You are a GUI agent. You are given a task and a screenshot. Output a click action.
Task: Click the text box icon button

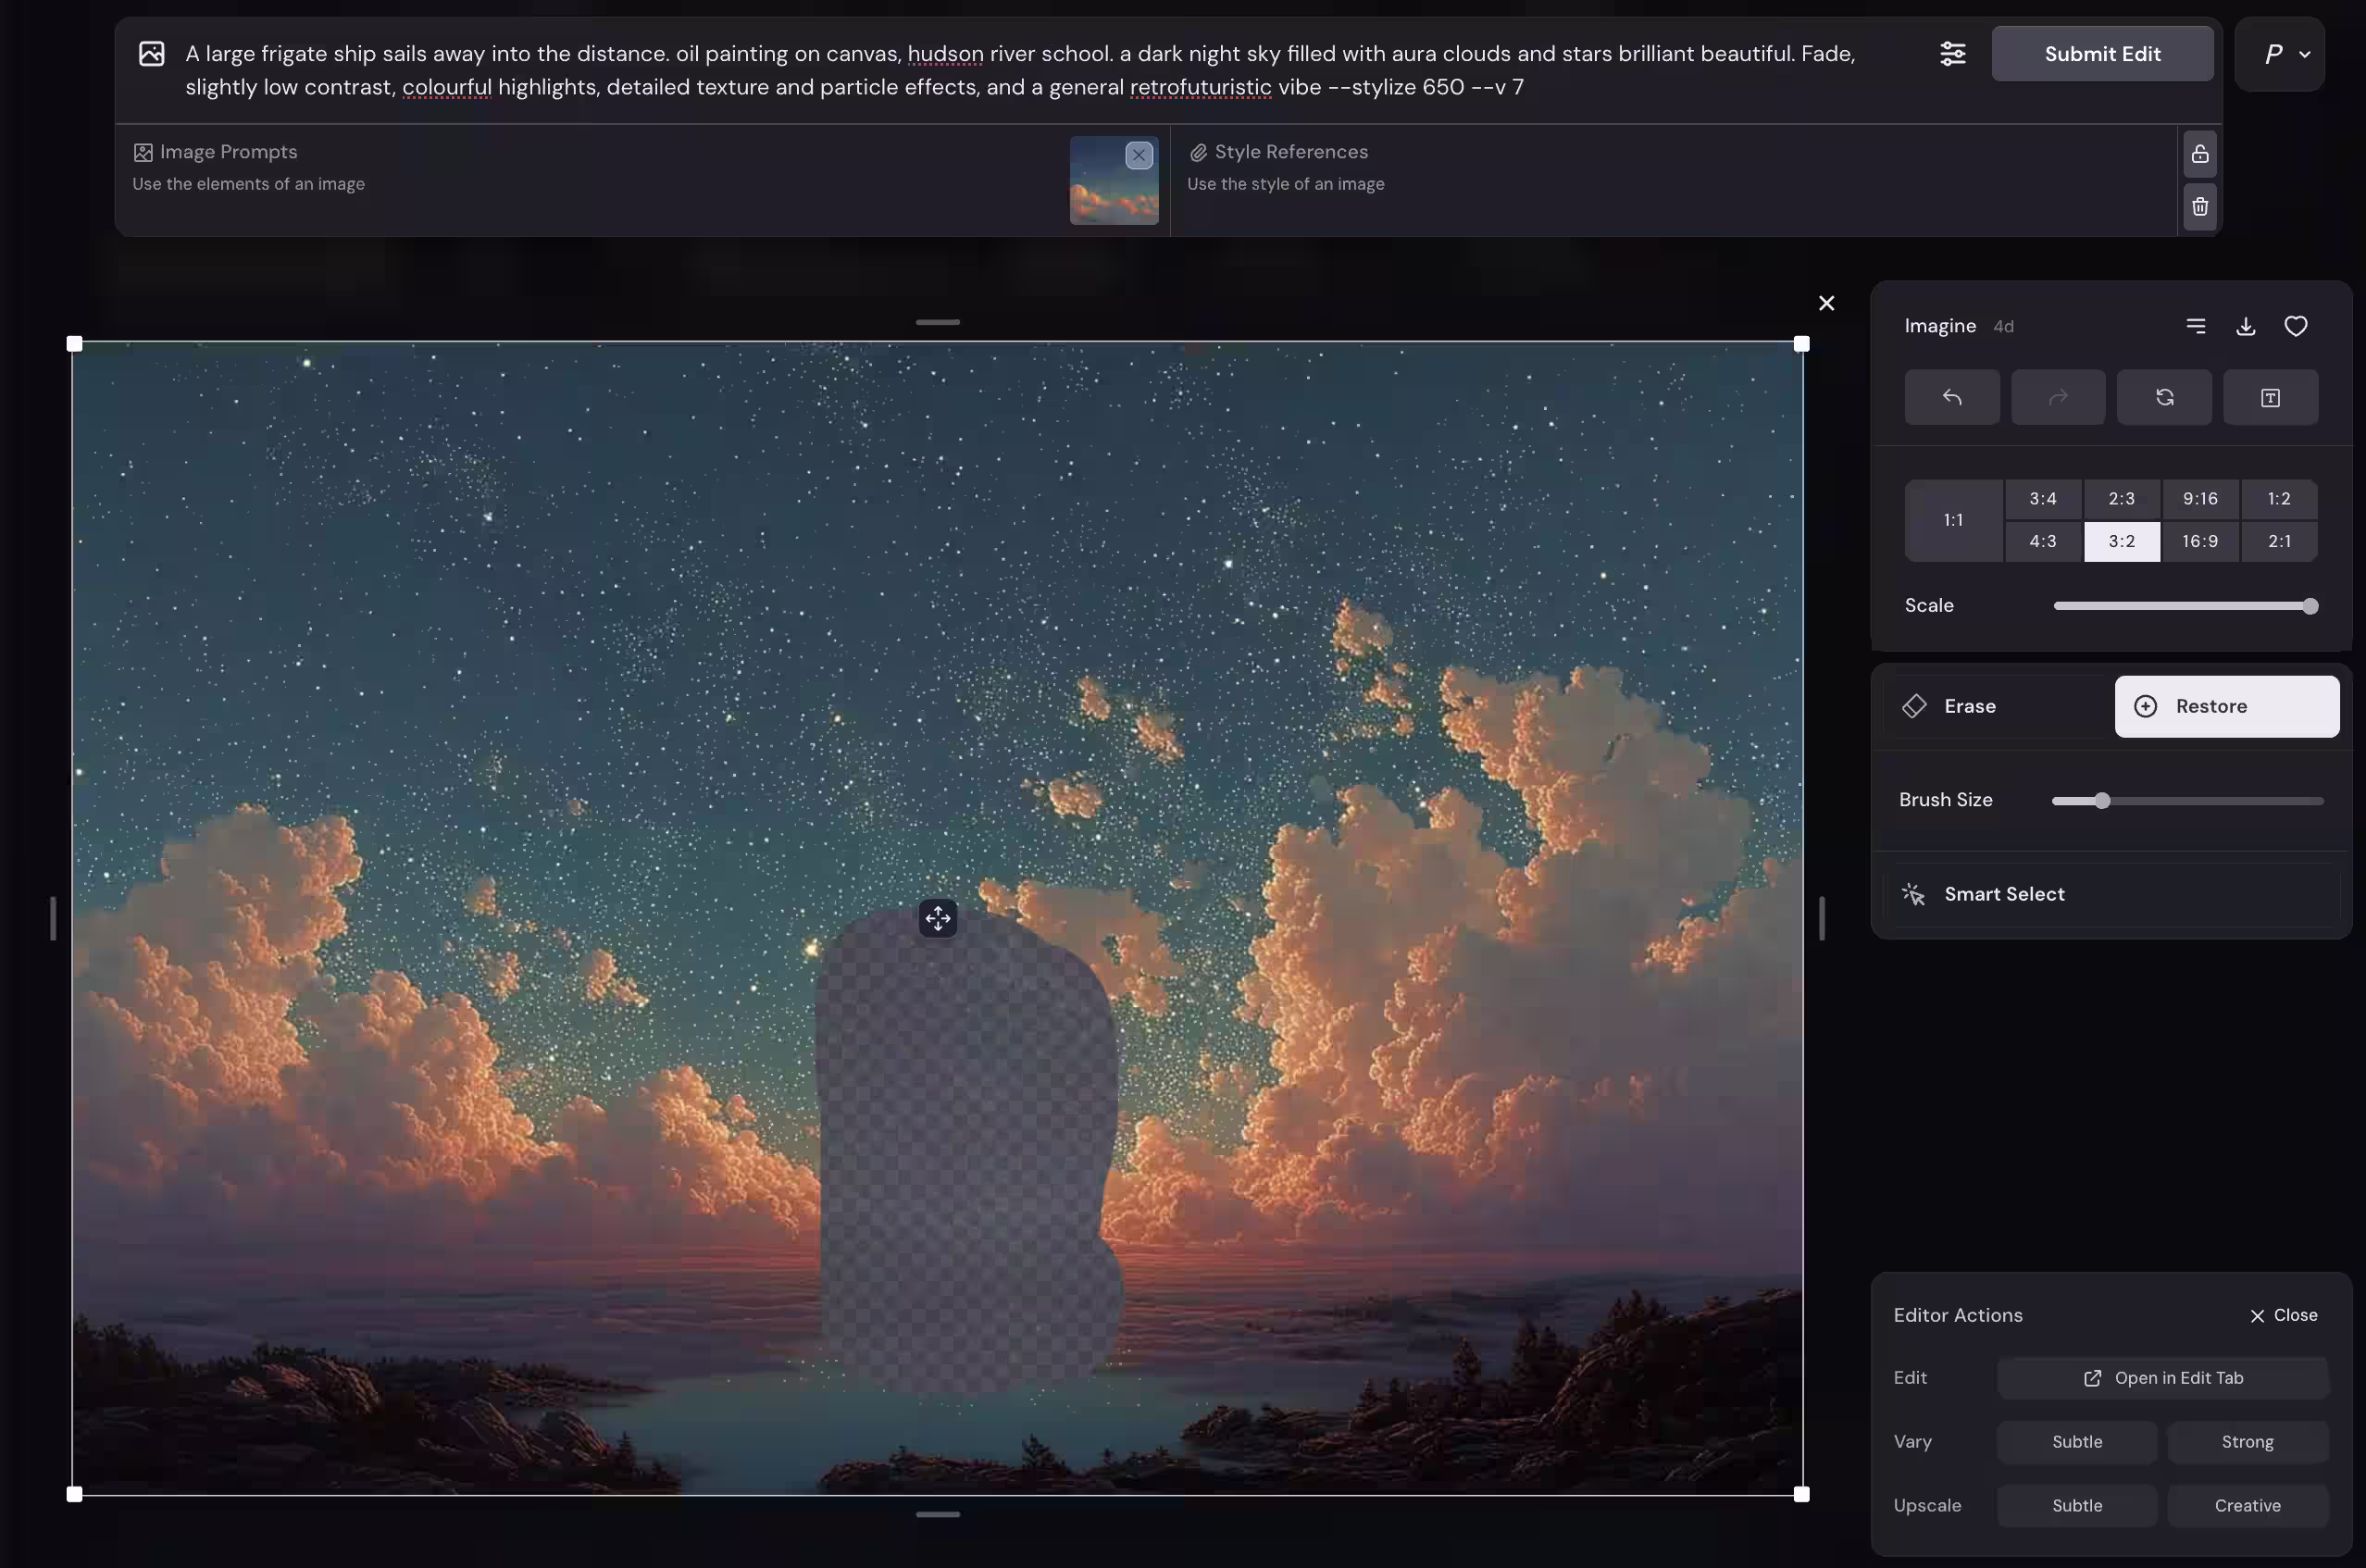pos(2270,397)
